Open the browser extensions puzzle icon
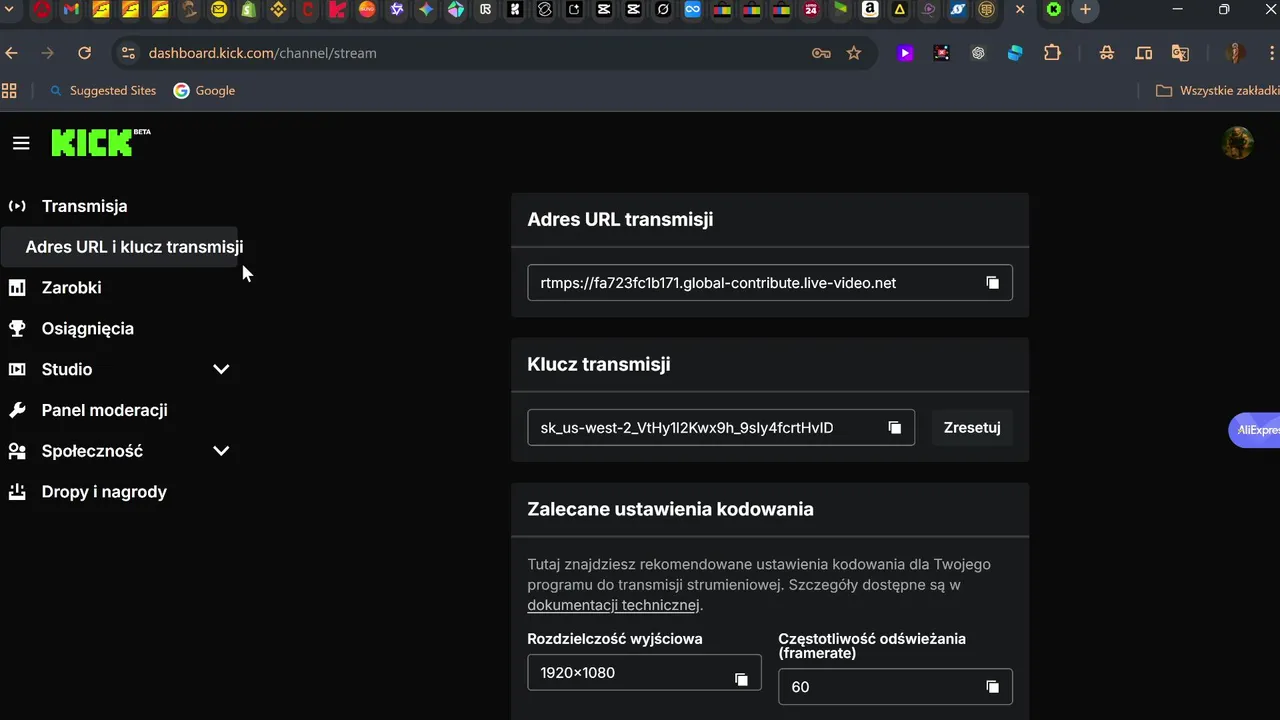1280x720 pixels. click(x=1052, y=53)
